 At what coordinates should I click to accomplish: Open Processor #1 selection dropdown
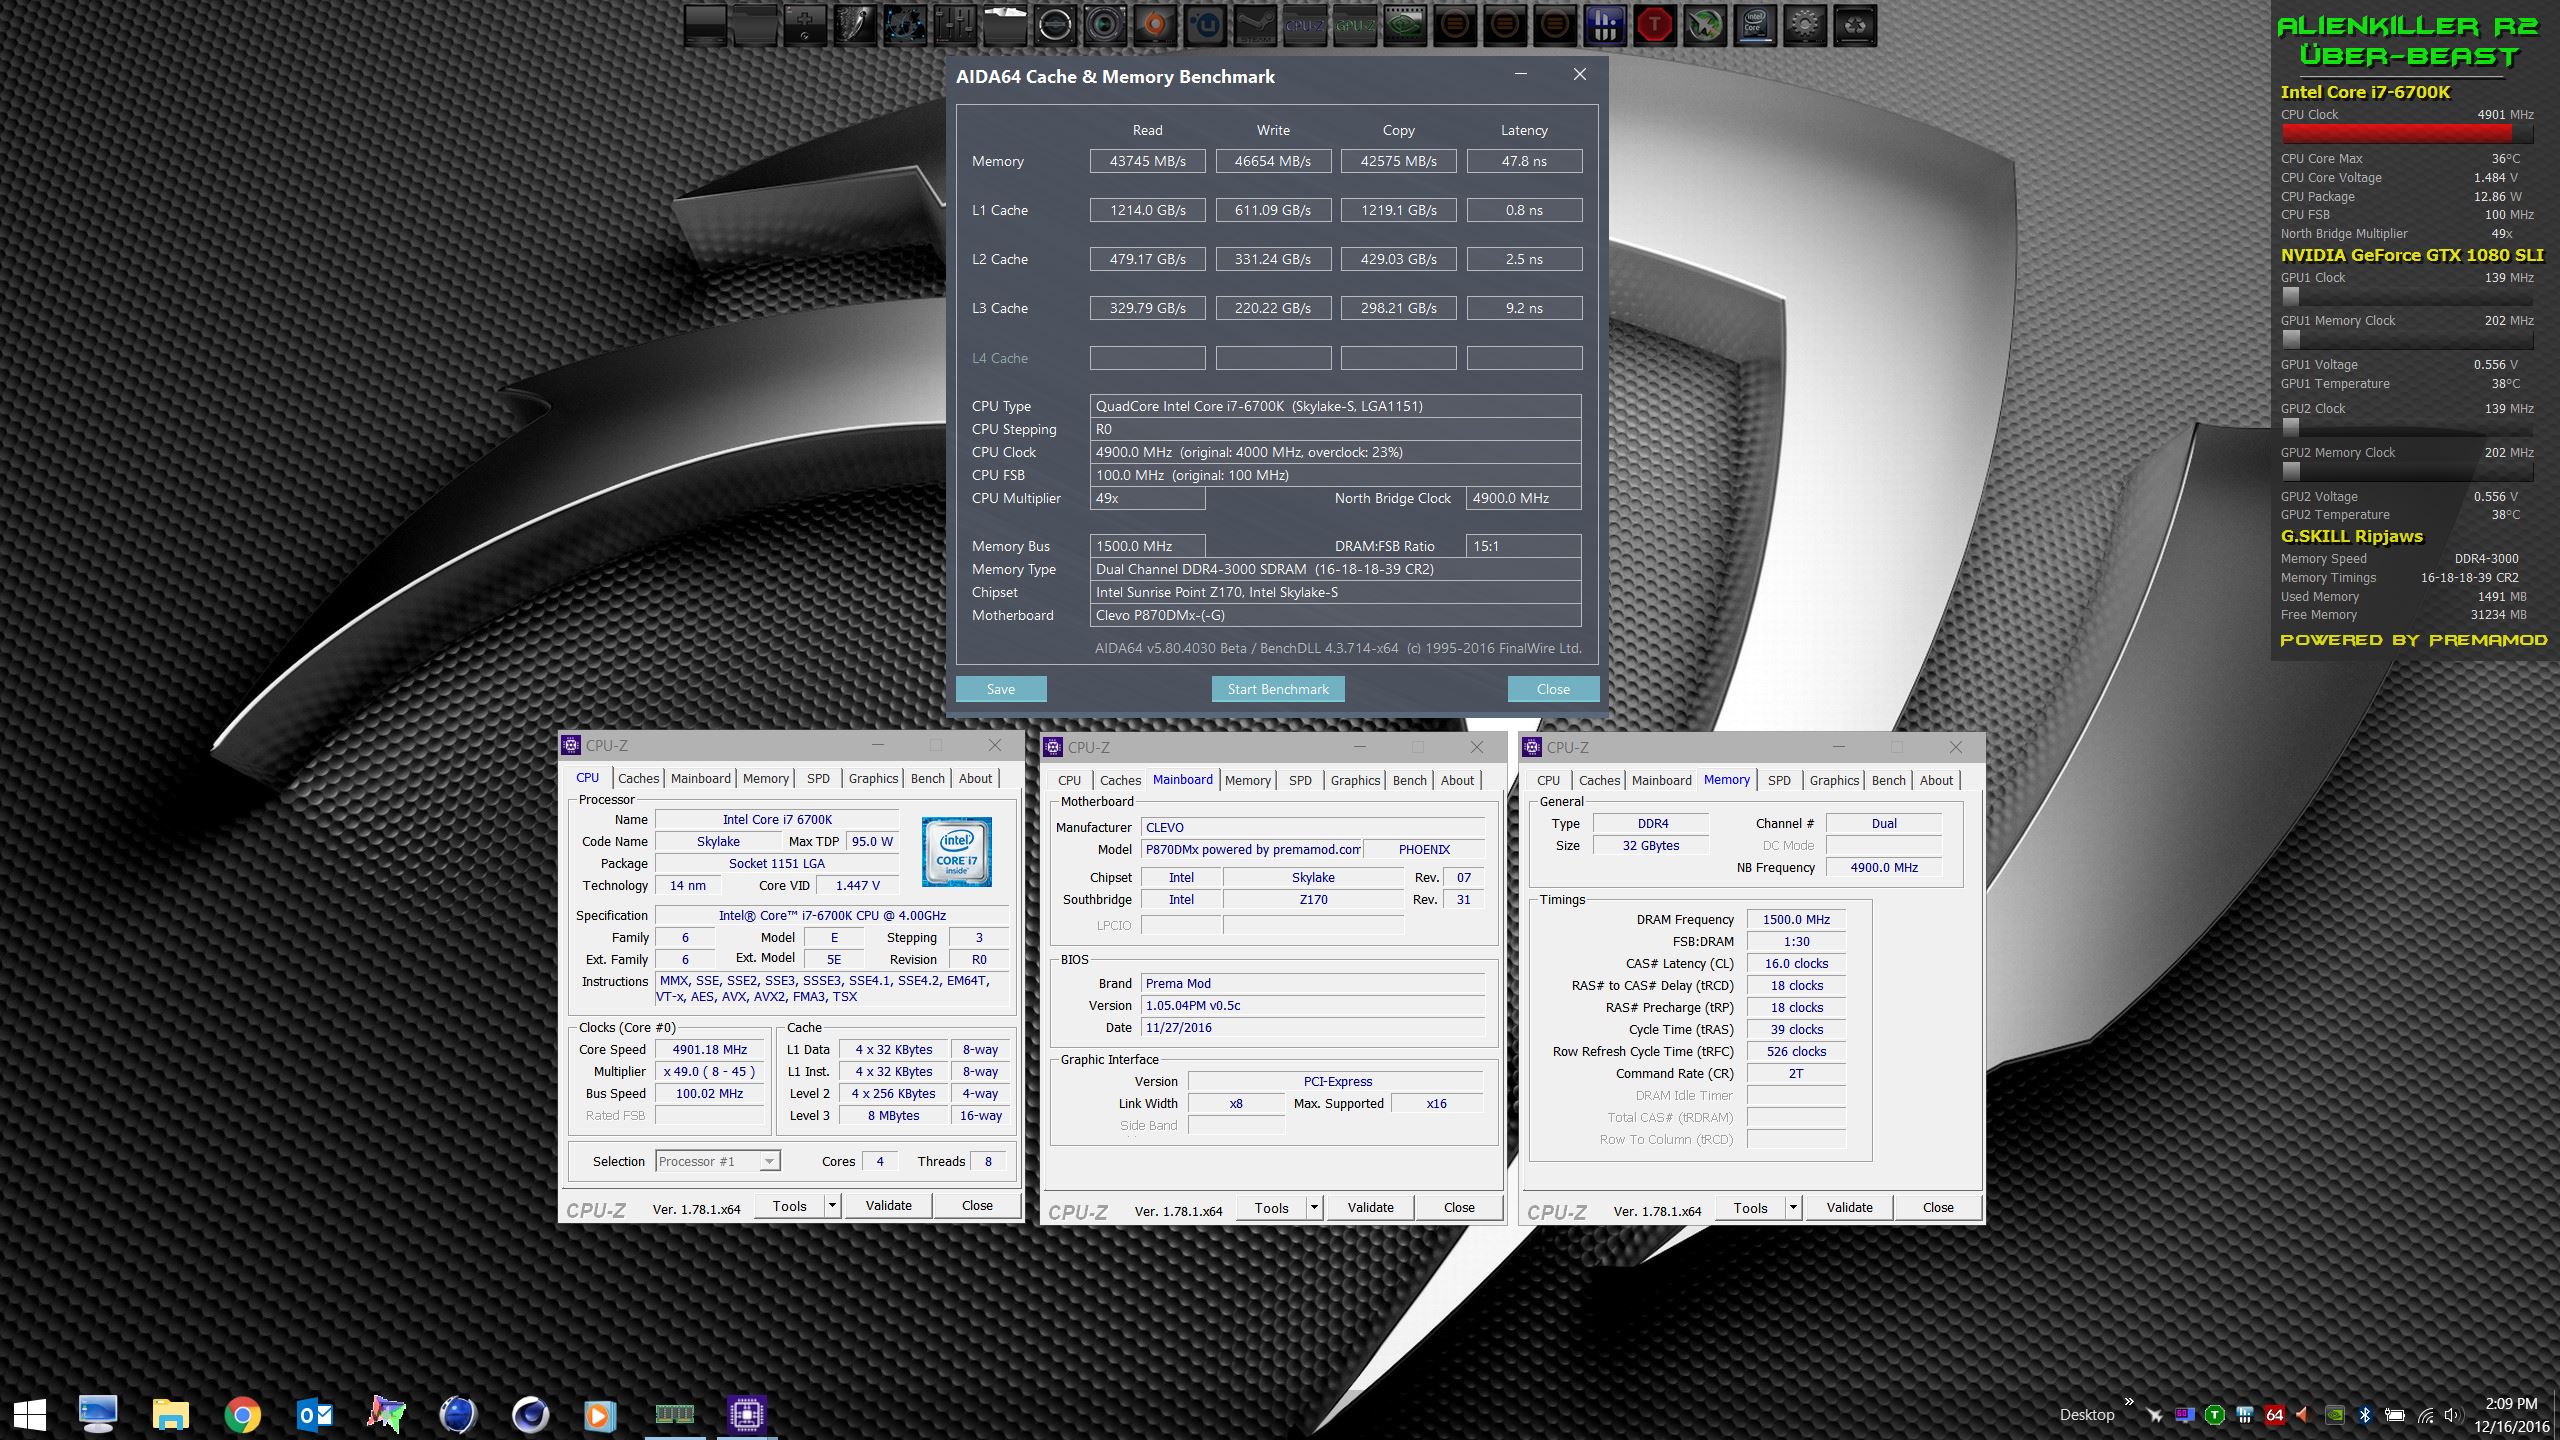coord(717,1161)
